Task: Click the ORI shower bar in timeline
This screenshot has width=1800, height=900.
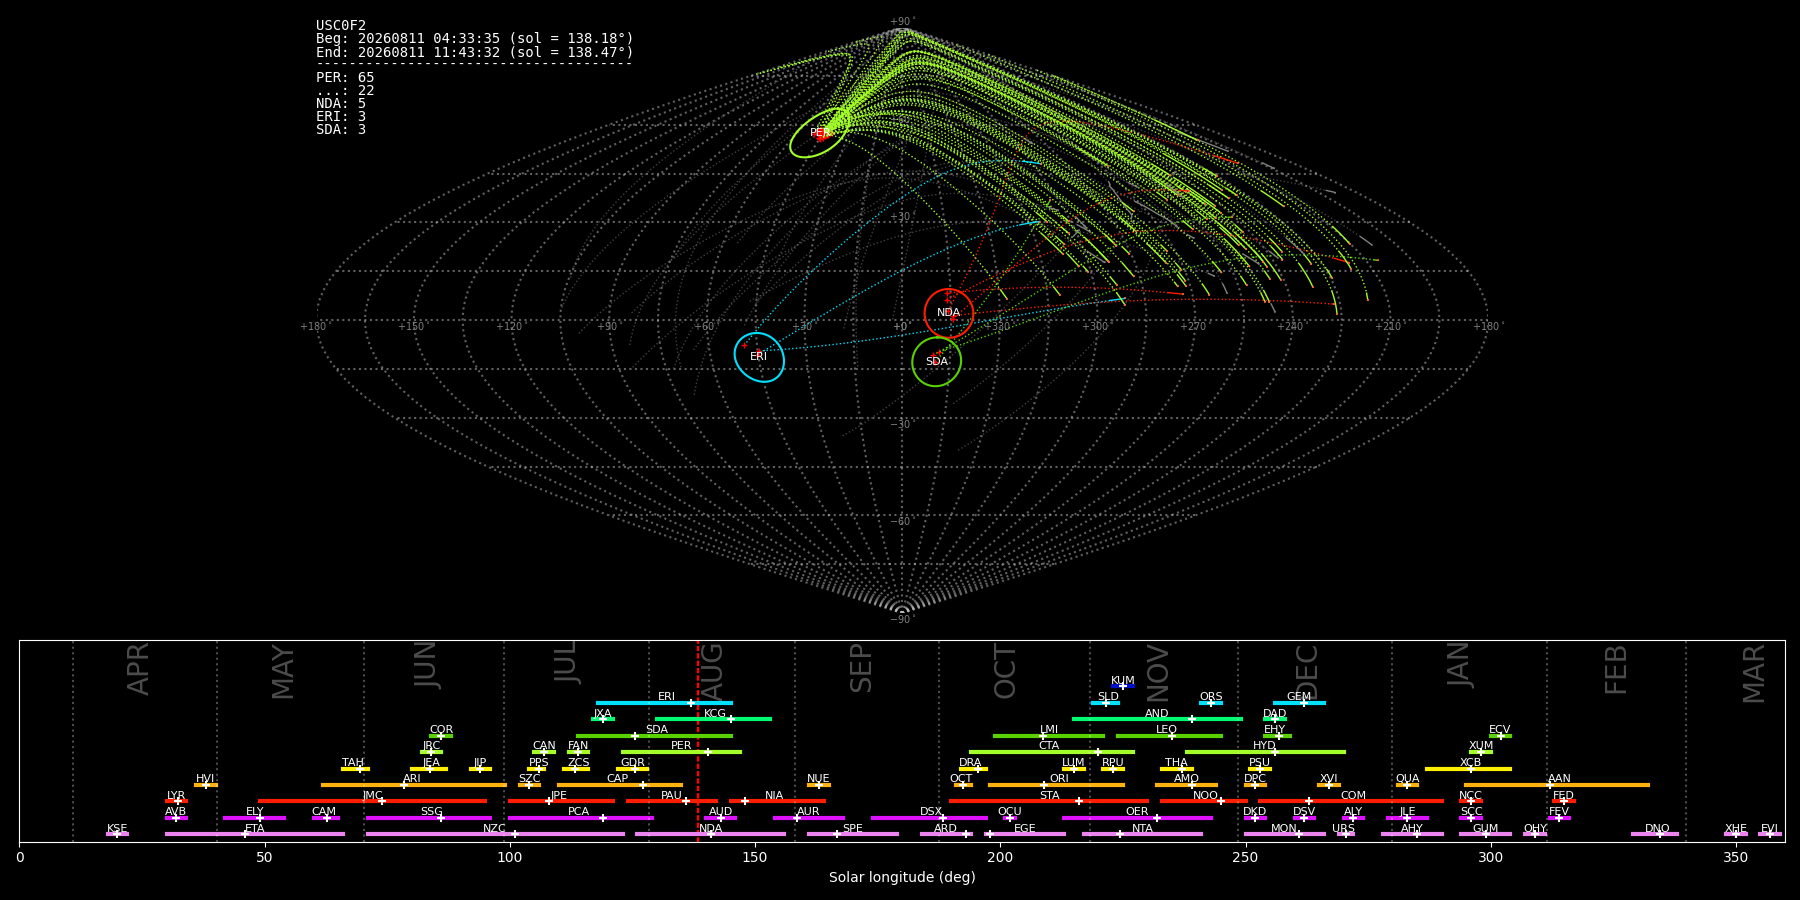Action: click(x=1056, y=785)
